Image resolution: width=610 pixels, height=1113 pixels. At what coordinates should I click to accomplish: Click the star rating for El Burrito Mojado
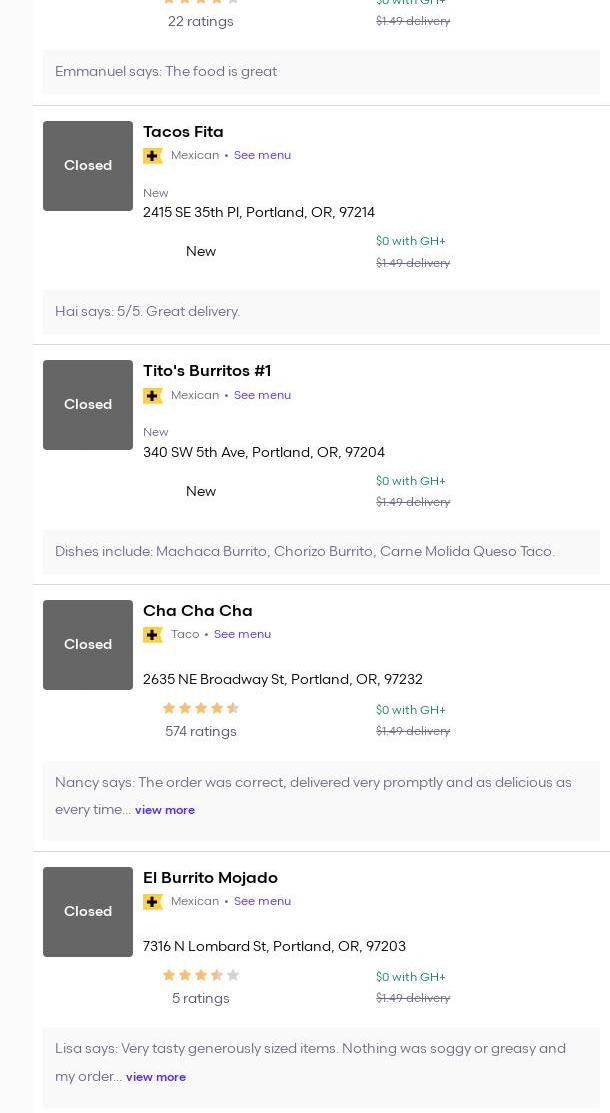201,975
